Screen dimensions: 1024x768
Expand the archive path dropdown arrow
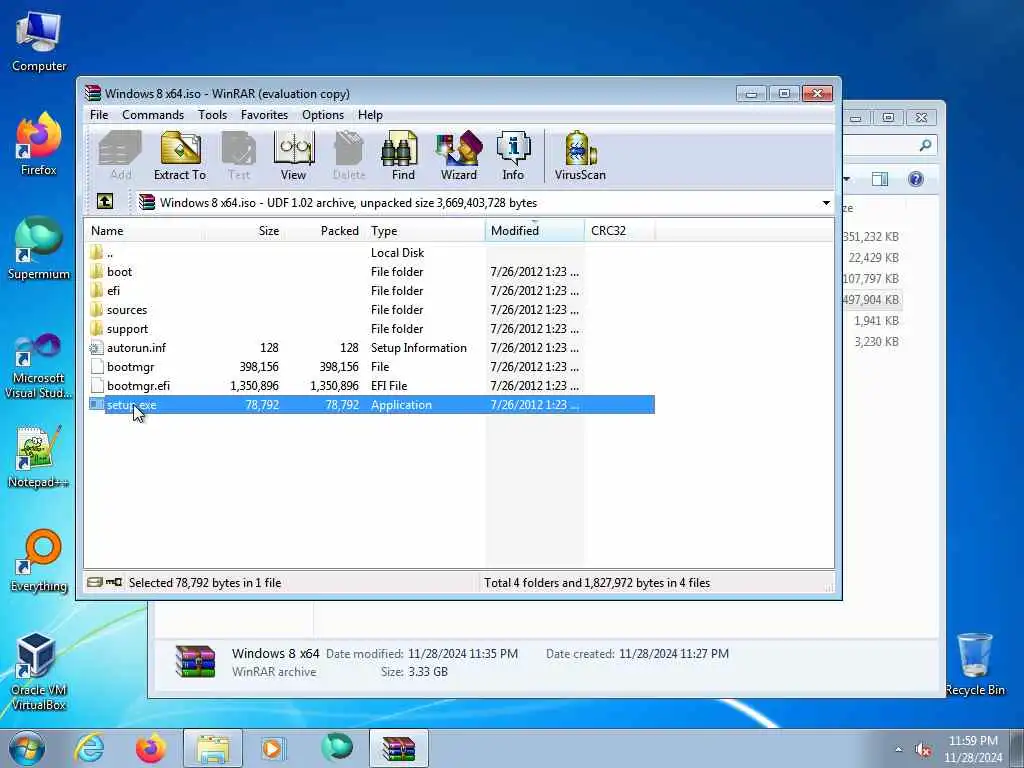[x=826, y=202]
